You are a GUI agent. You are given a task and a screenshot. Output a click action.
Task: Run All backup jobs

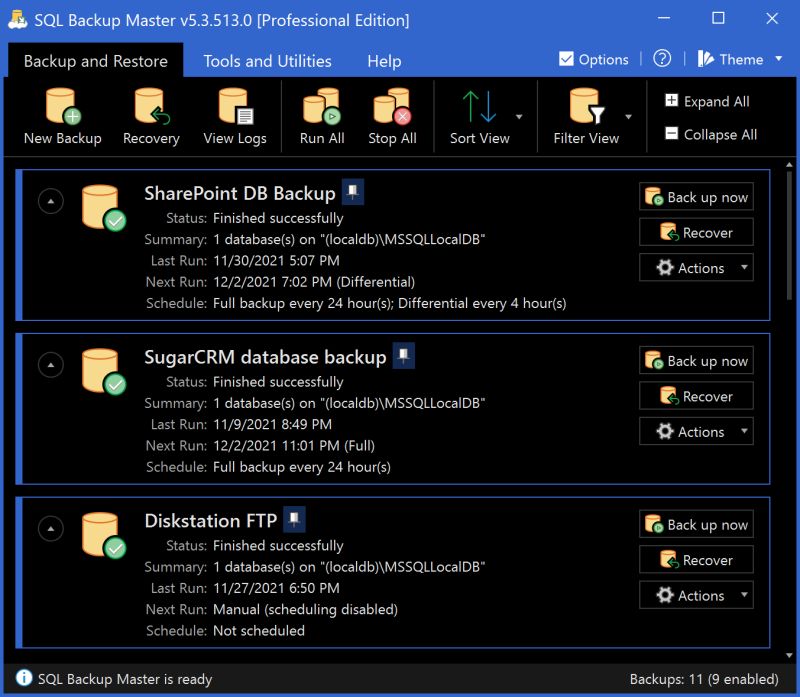point(321,115)
